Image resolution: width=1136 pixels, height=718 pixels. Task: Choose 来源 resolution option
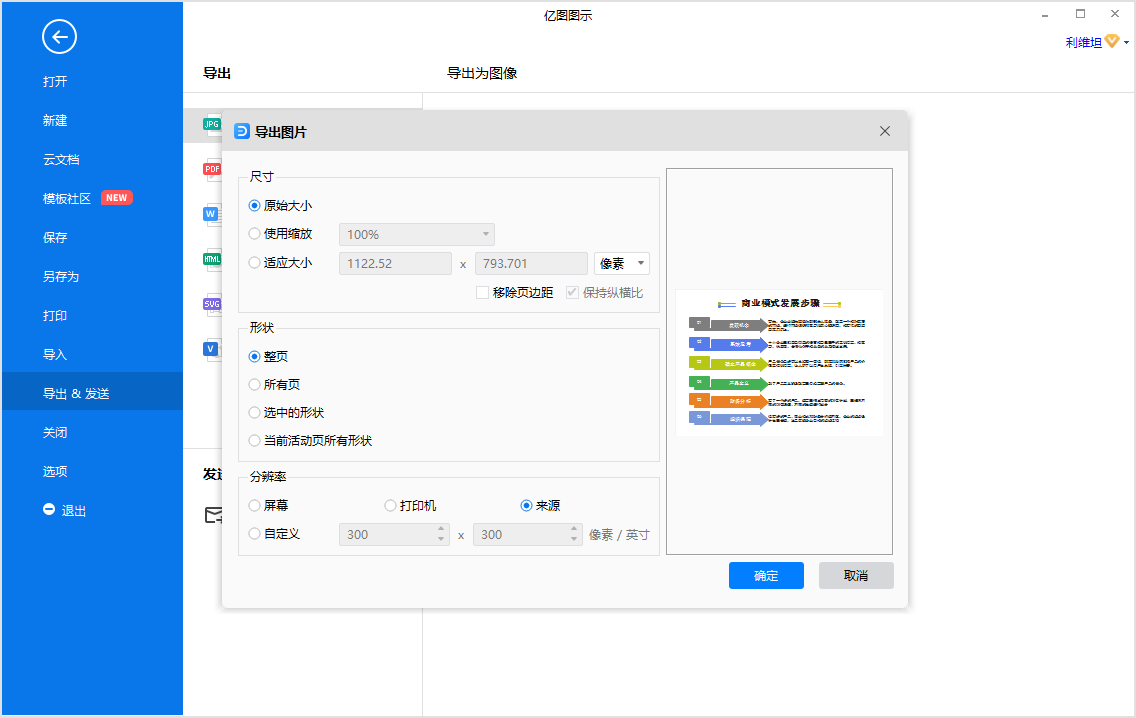(x=540, y=506)
